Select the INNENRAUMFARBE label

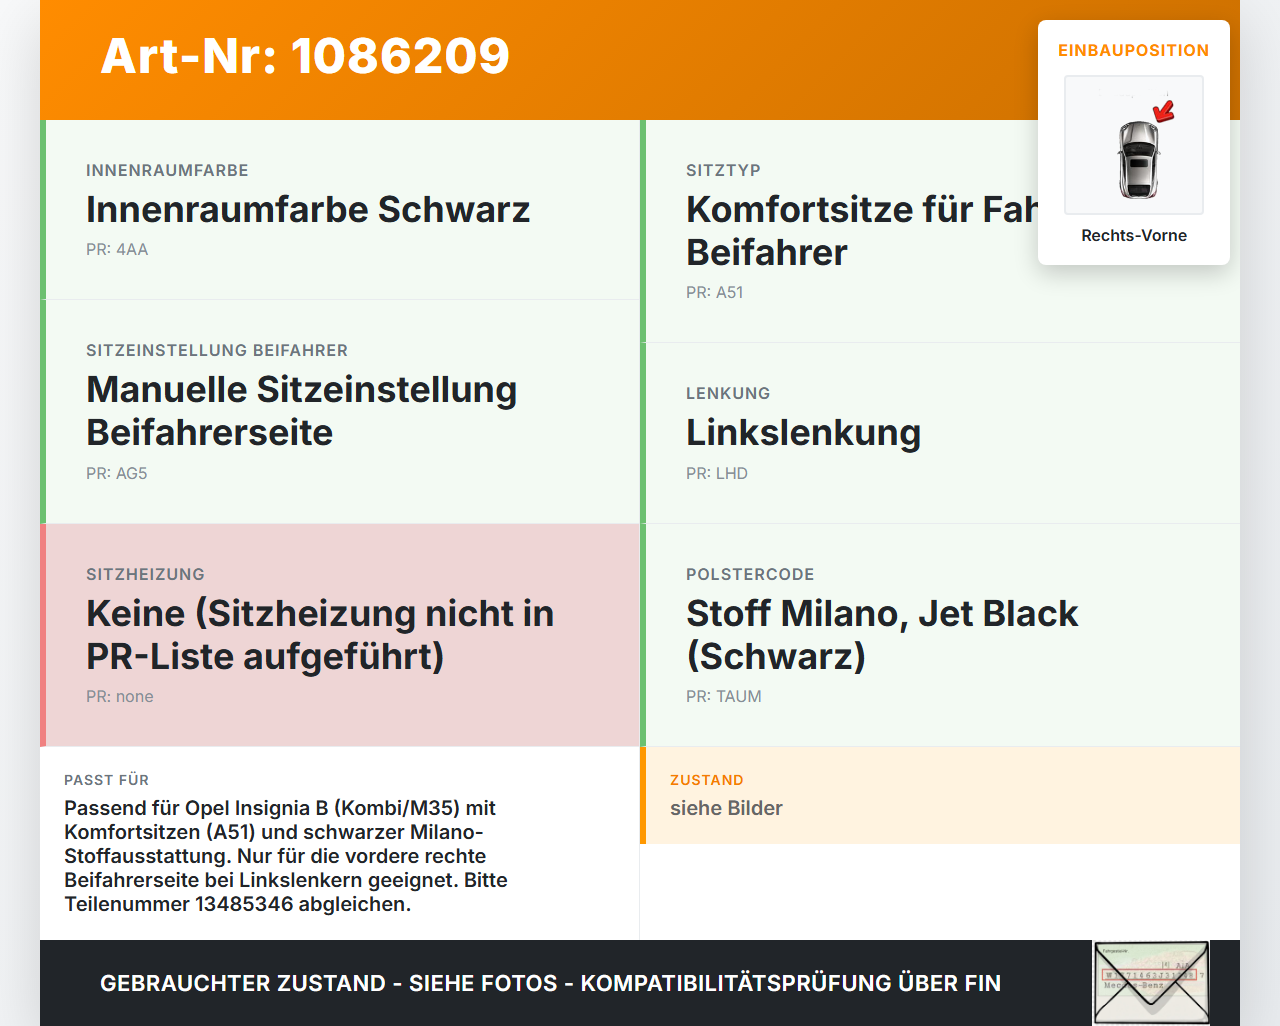167,171
